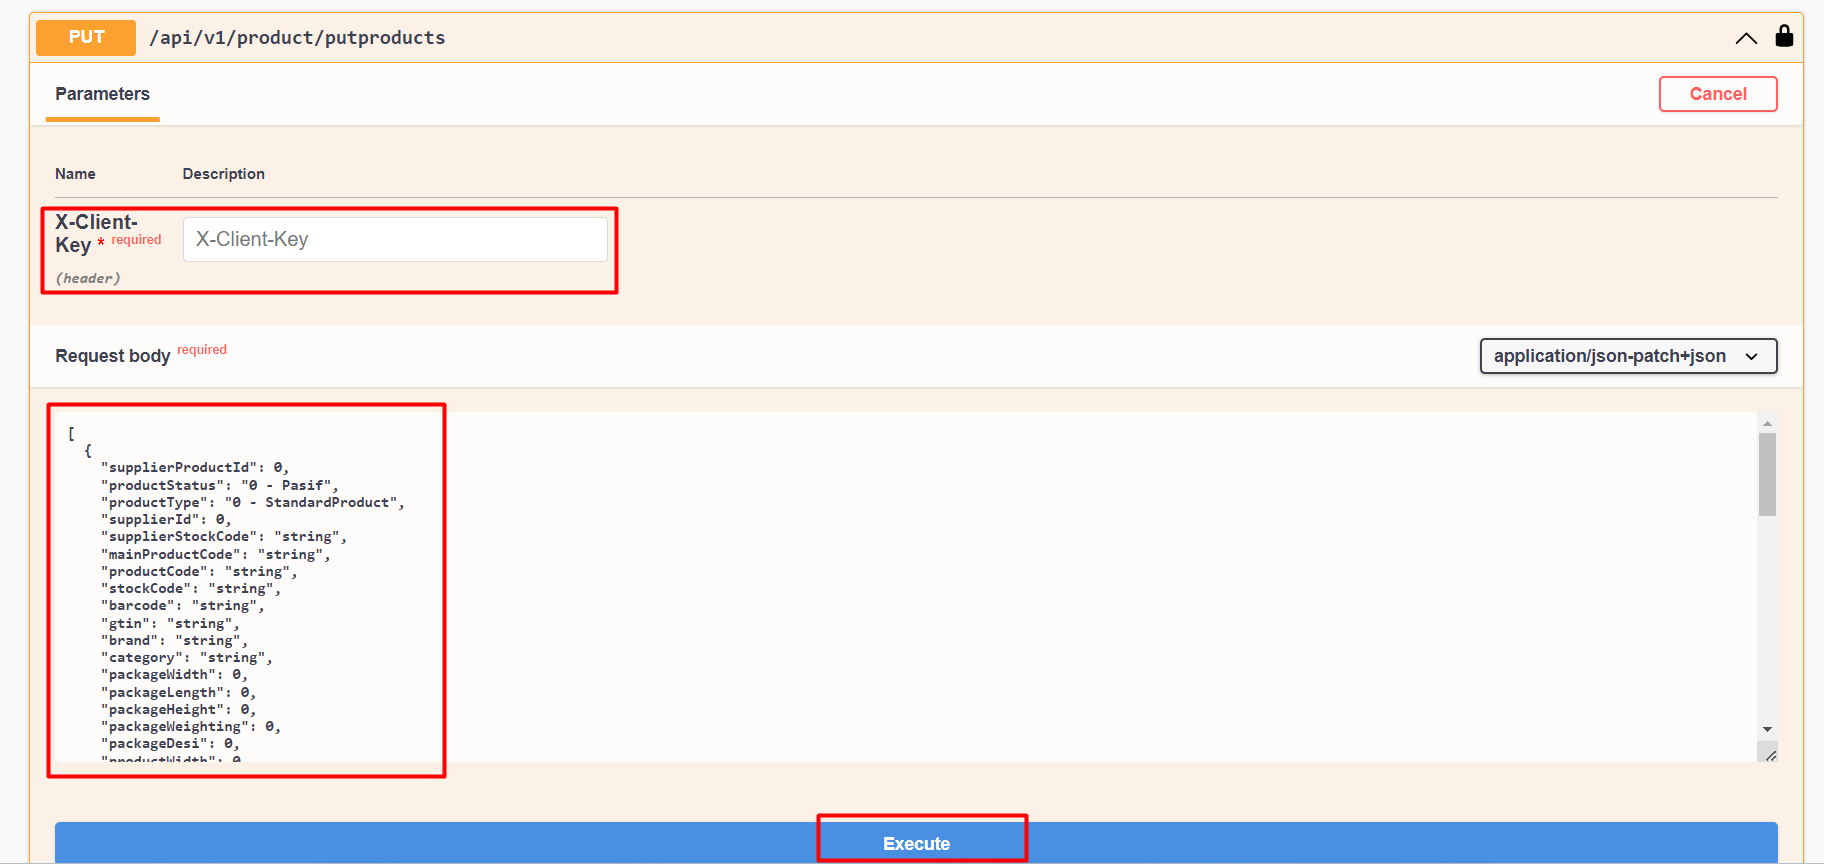The image size is (1824, 864).
Task: Click the Description column header
Action: 224,174
